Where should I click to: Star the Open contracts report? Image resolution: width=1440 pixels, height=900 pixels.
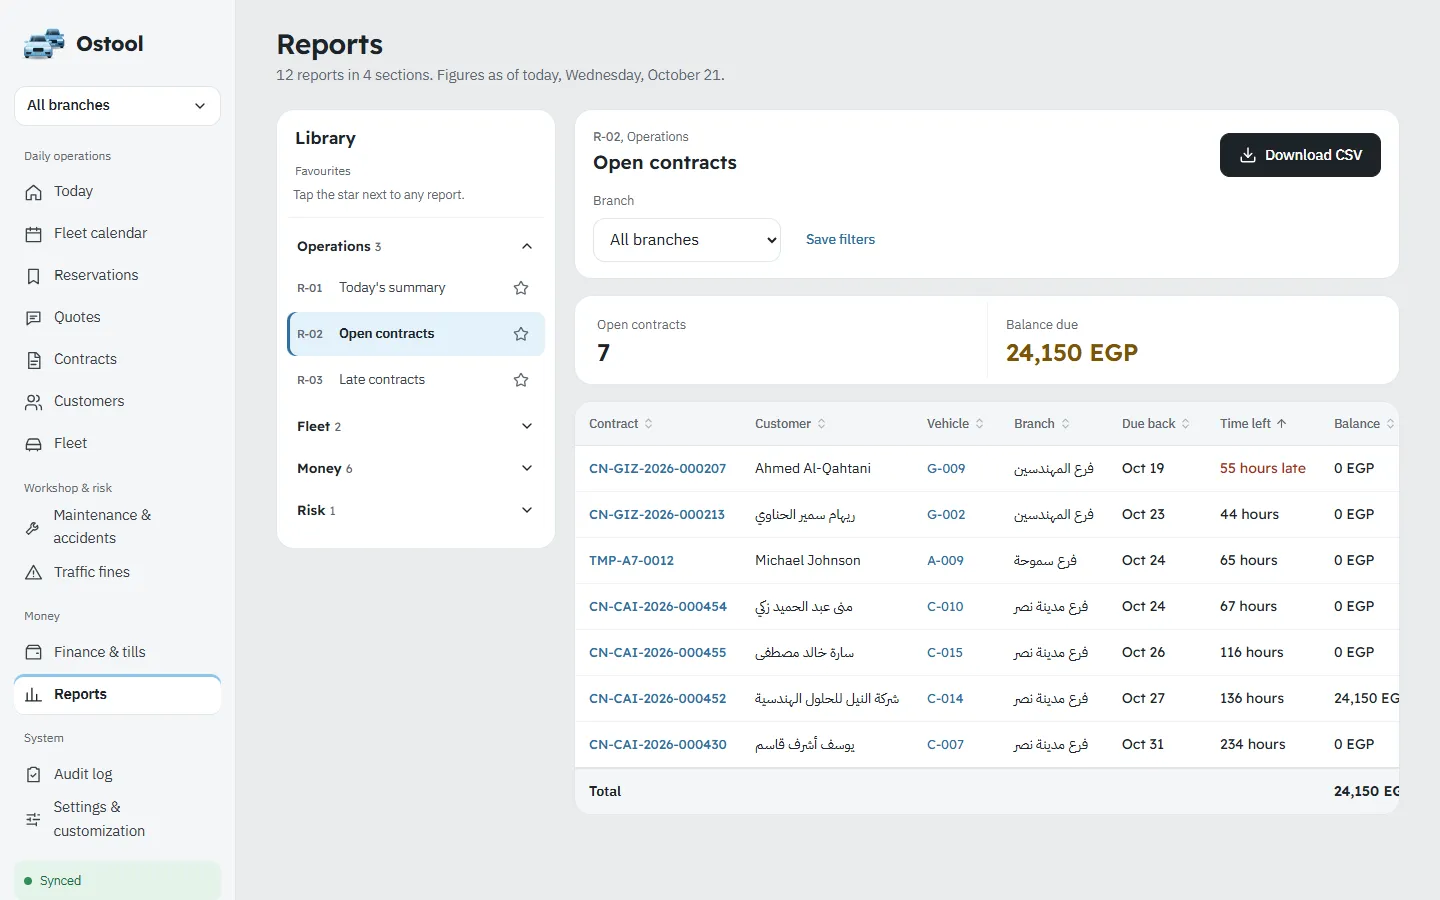tap(521, 334)
